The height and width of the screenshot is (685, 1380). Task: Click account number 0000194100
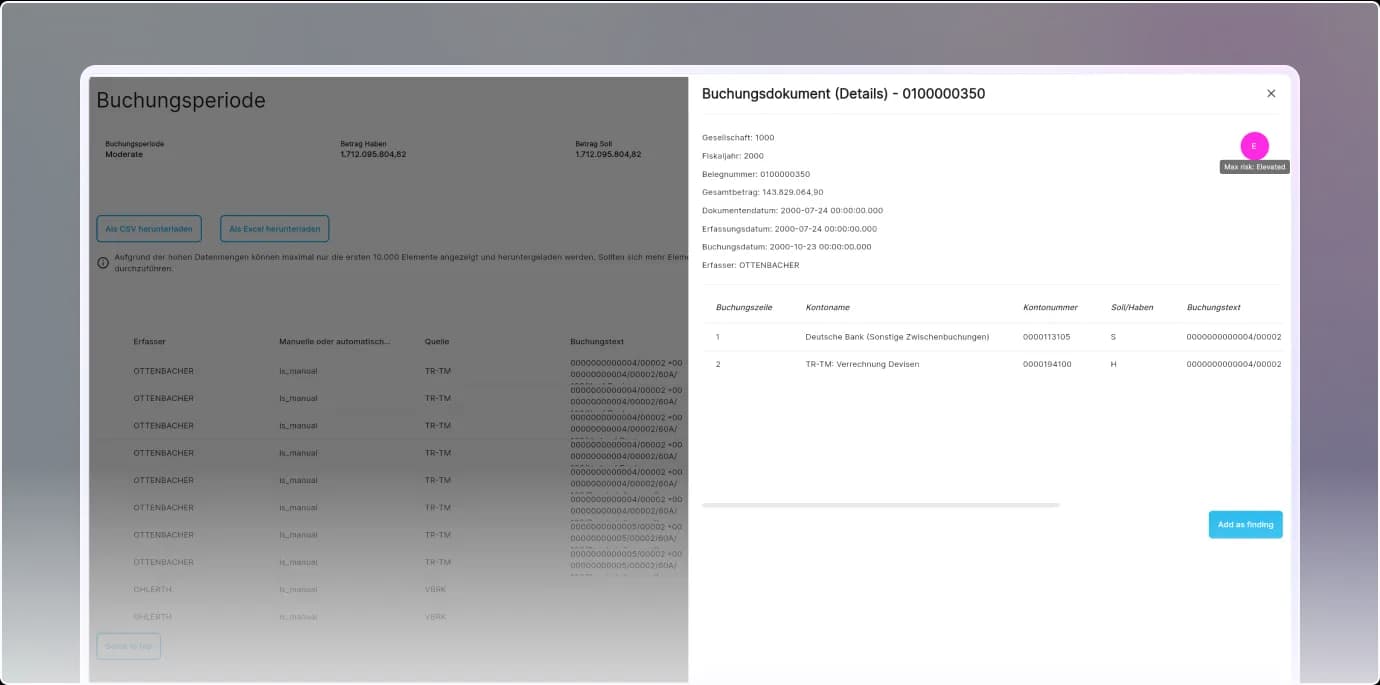(1046, 364)
